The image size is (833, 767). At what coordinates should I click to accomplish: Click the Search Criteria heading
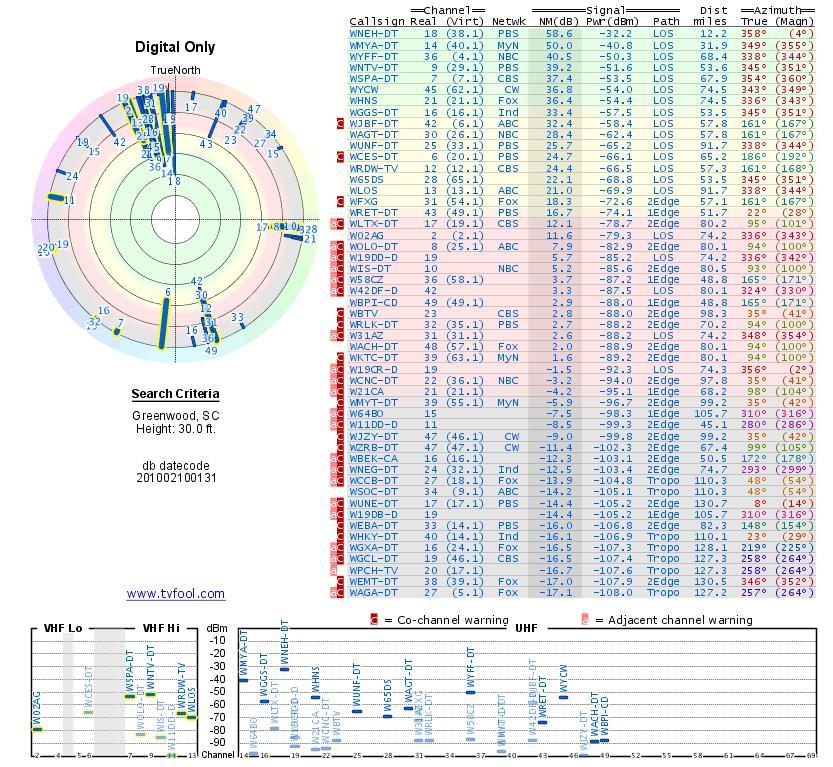pos(175,394)
